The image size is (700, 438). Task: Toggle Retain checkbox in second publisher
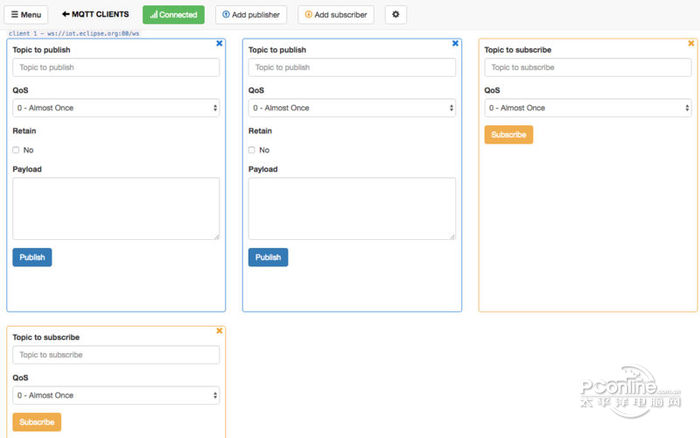(252, 150)
